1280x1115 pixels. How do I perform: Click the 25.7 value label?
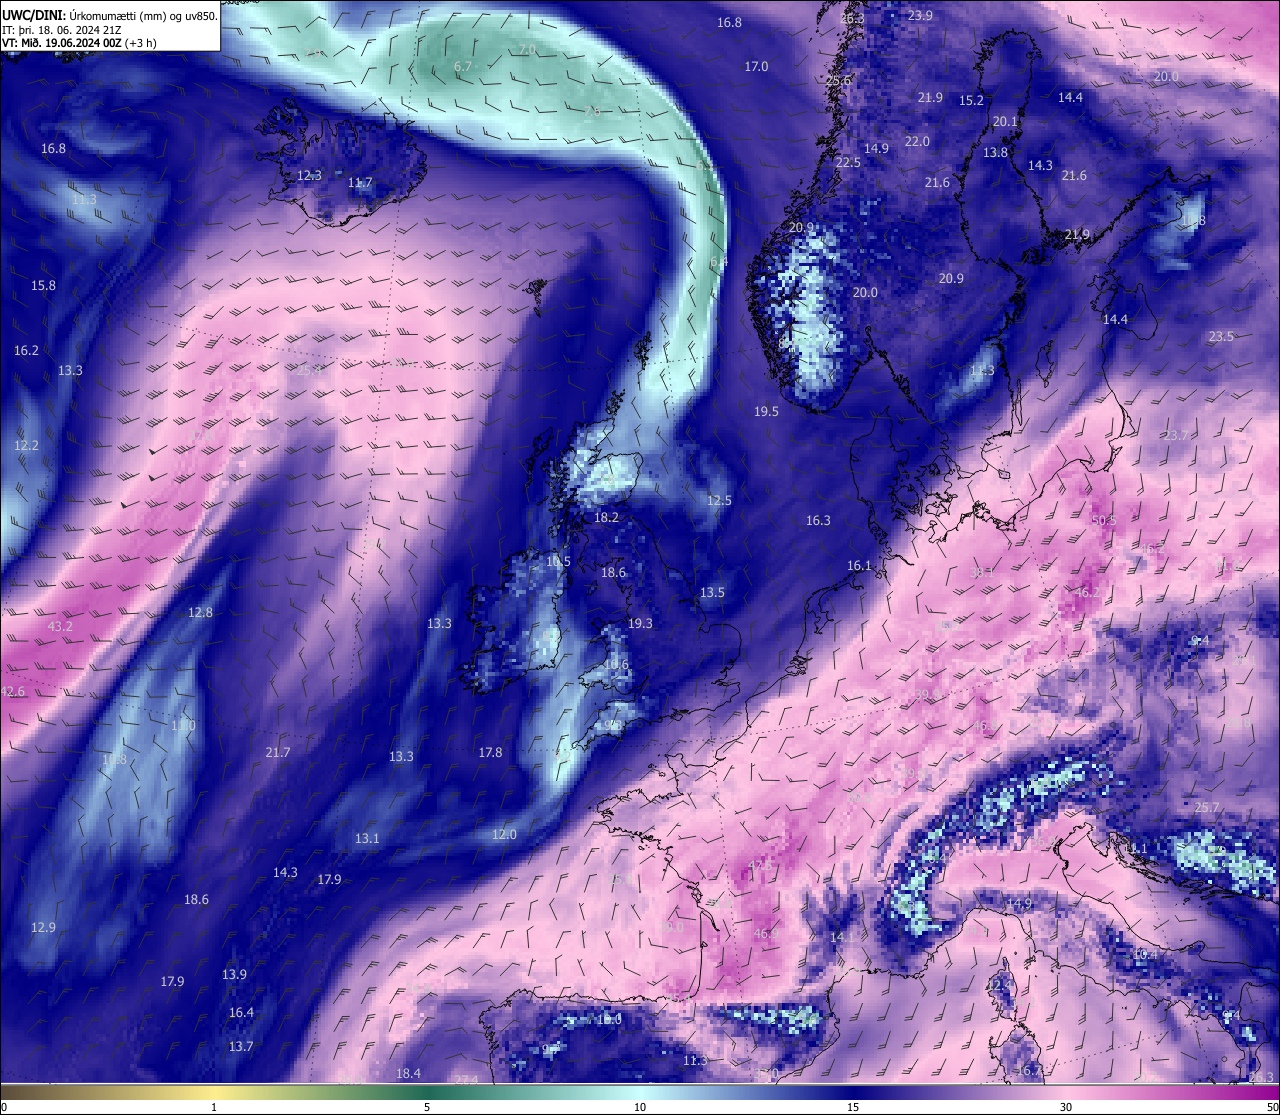point(1207,807)
